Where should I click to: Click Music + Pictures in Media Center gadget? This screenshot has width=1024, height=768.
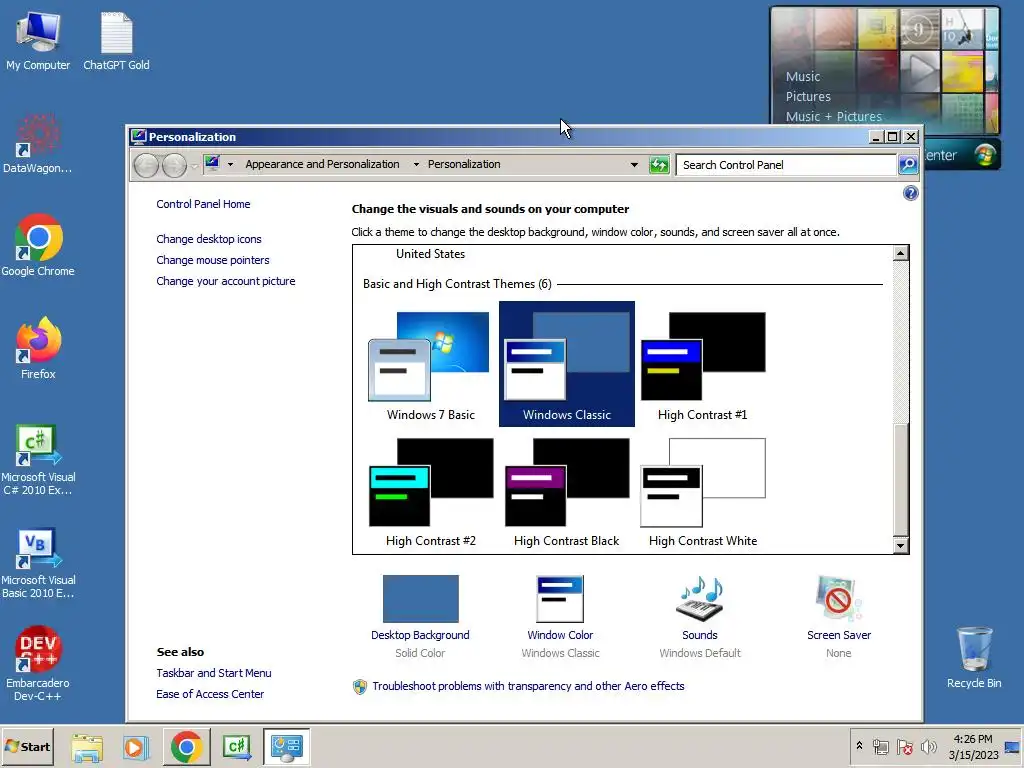coord(833,116)
